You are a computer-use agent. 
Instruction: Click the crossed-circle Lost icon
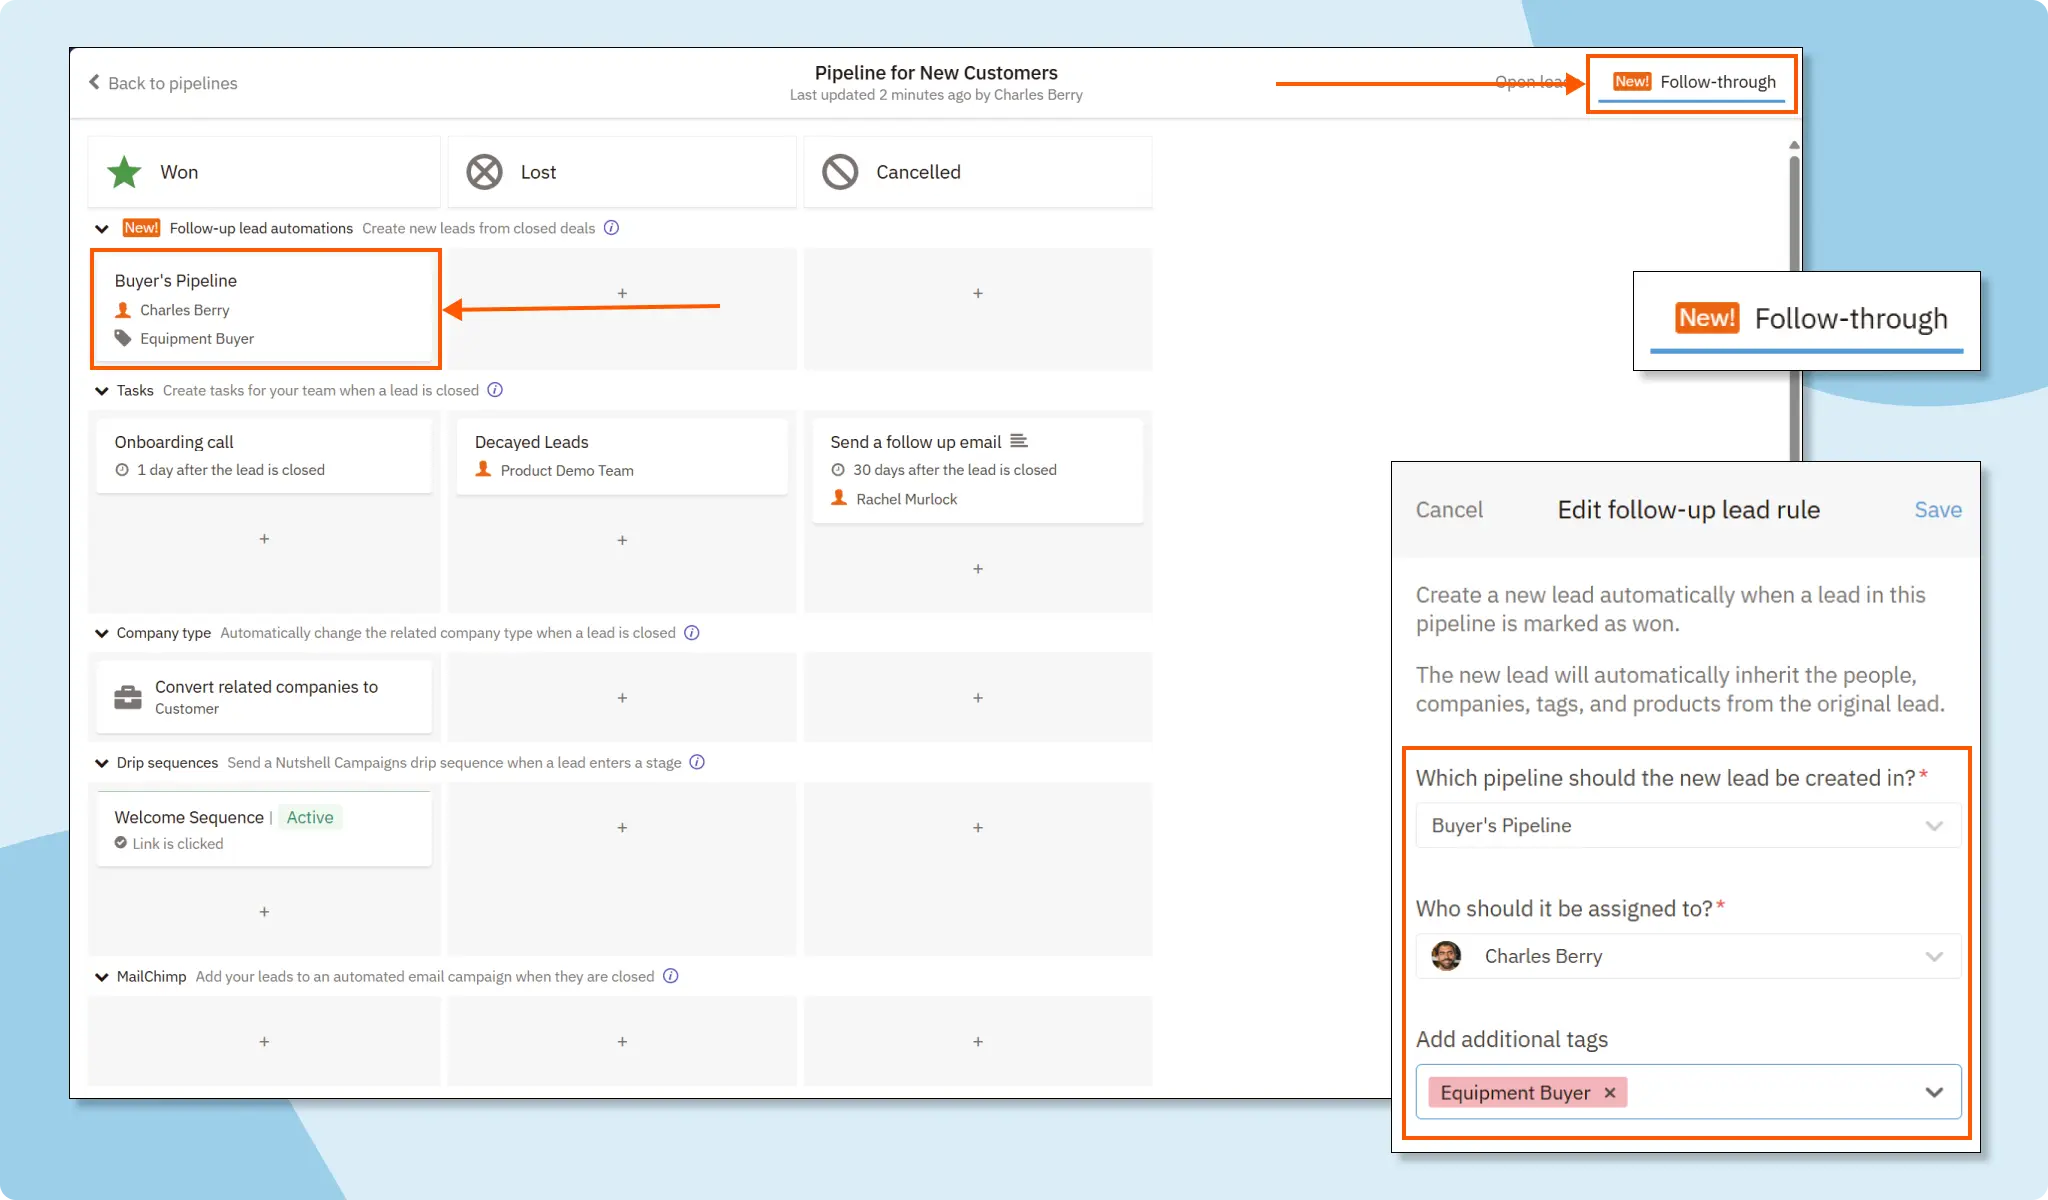pos(484,171)
